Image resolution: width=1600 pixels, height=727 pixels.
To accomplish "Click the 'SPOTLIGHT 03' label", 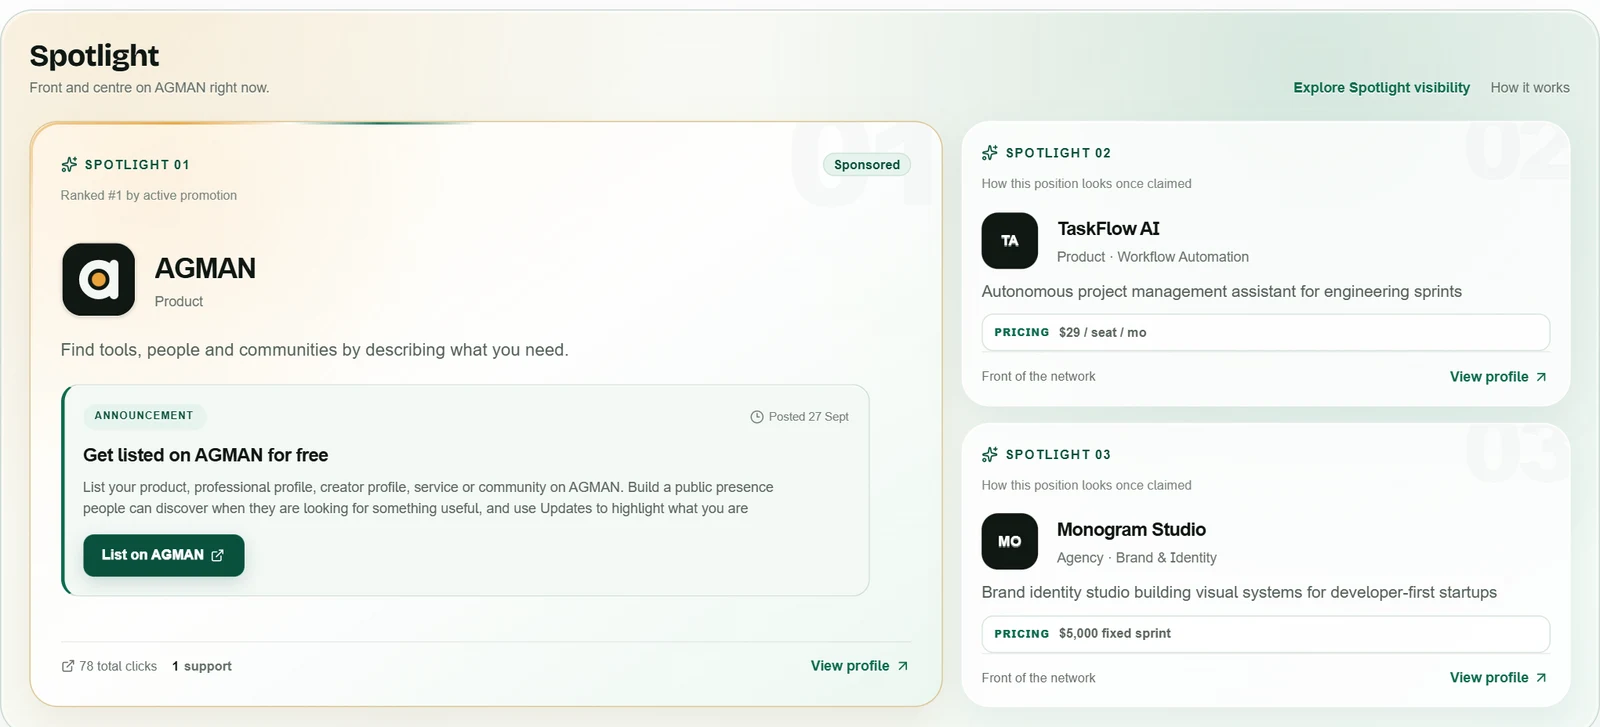I will click(1058, 454).
